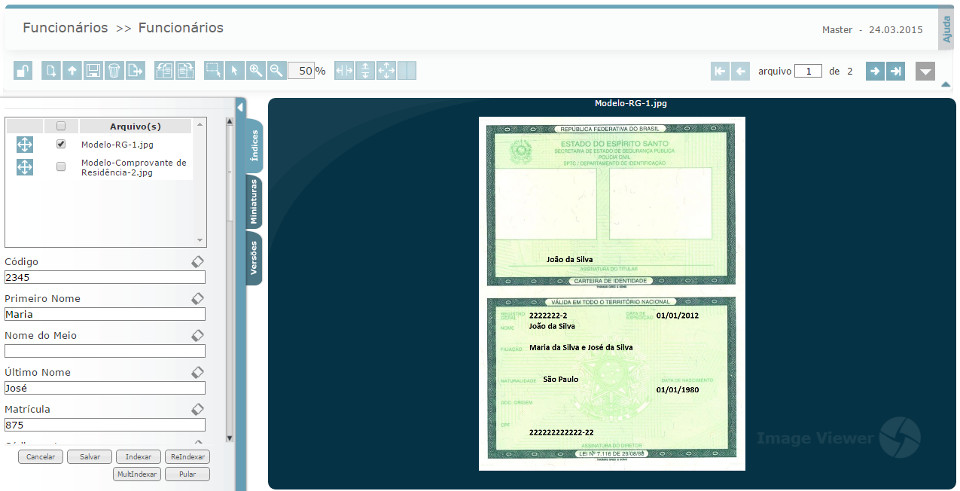
Task: Go to the last file arrow
Action: tap(896, 71)
